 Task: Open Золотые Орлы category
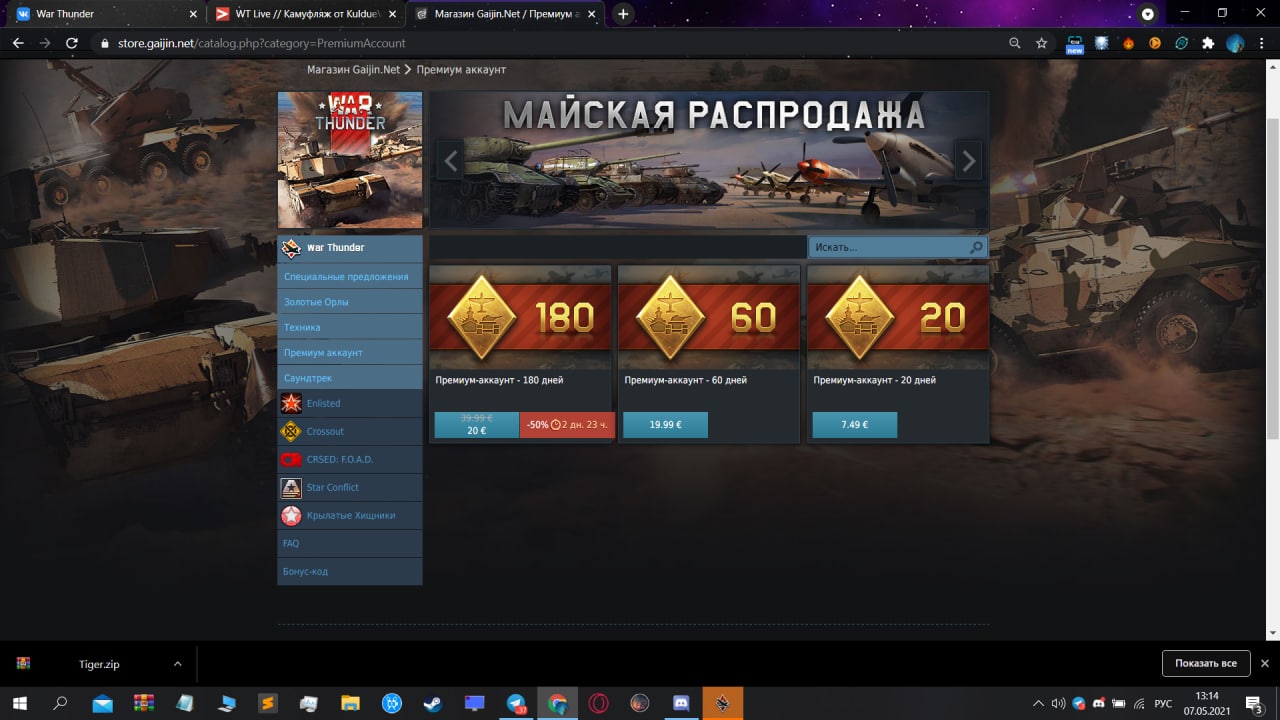click(350, 302)
